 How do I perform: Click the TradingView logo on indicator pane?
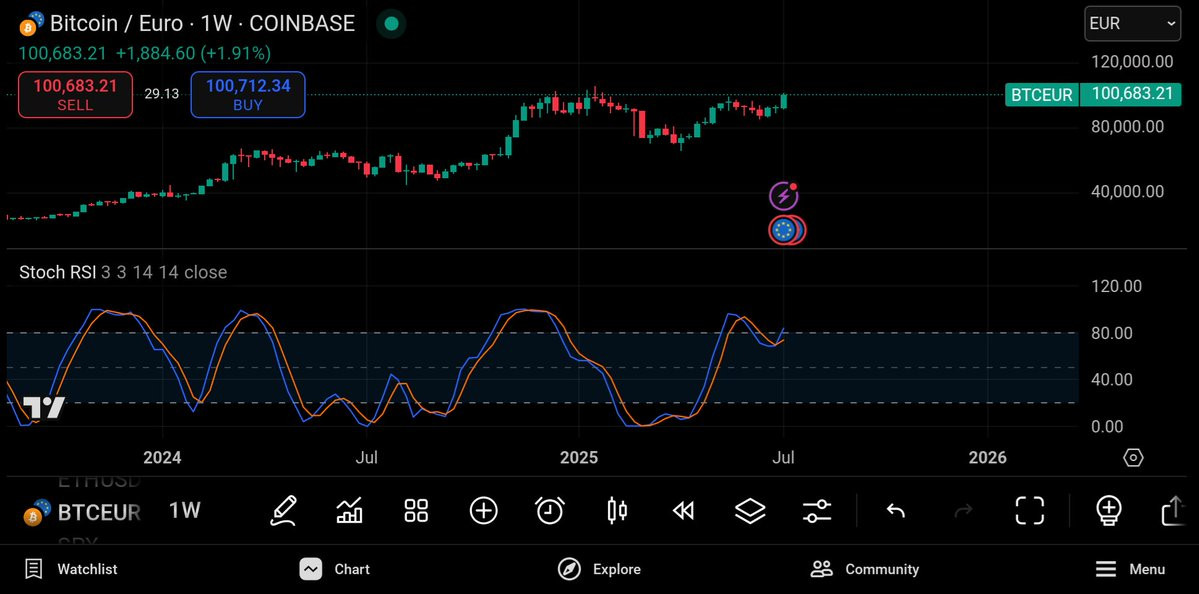click(x=43, y=407)
